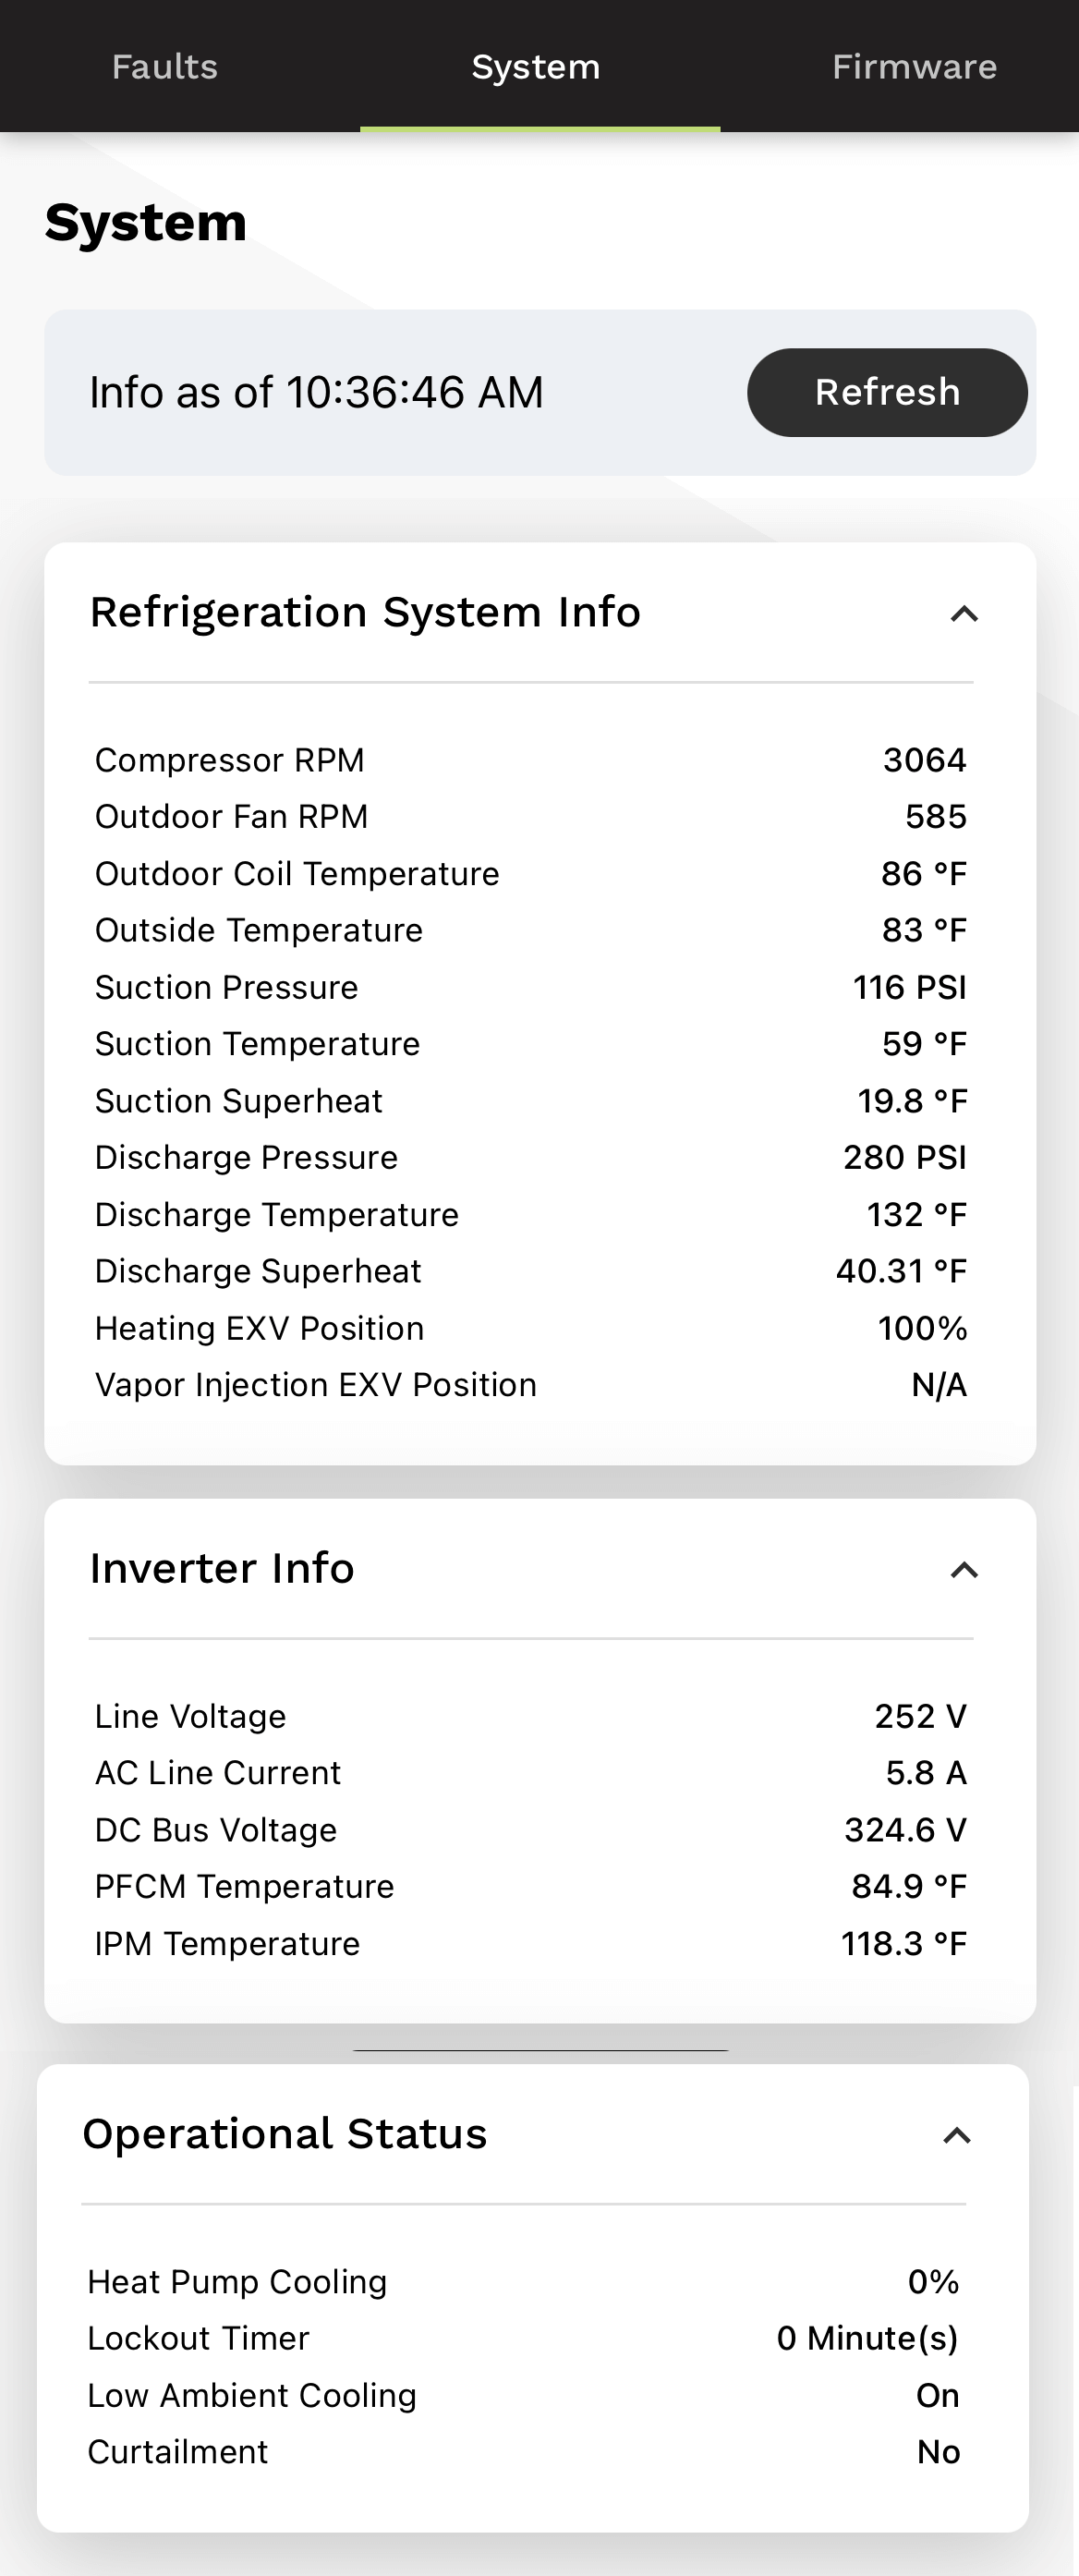Tap the Inverter Info heading text
This screenshot has height=2576, width=1079.
pos(222,1568)
